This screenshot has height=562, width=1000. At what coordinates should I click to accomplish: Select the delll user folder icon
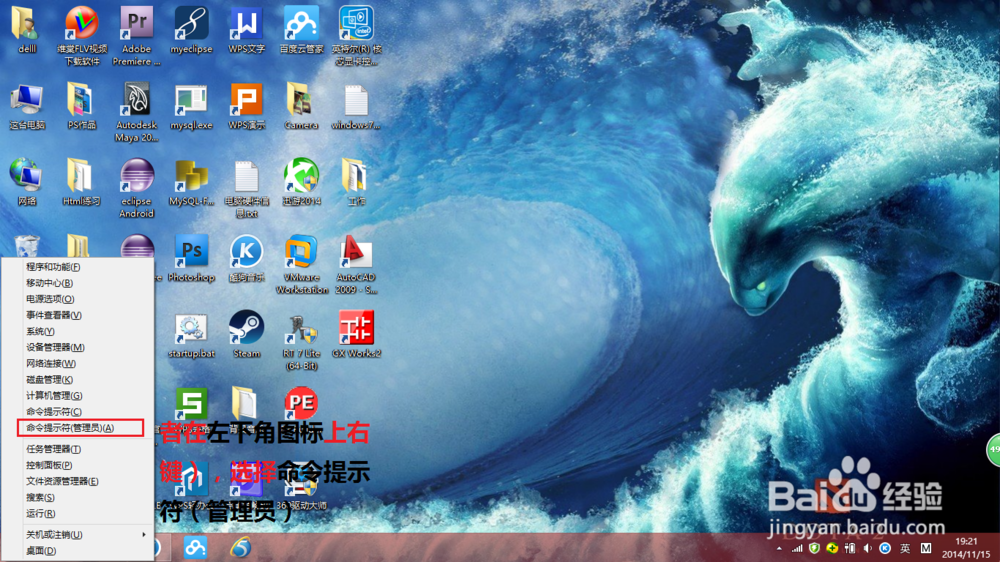tap(27, 29)
